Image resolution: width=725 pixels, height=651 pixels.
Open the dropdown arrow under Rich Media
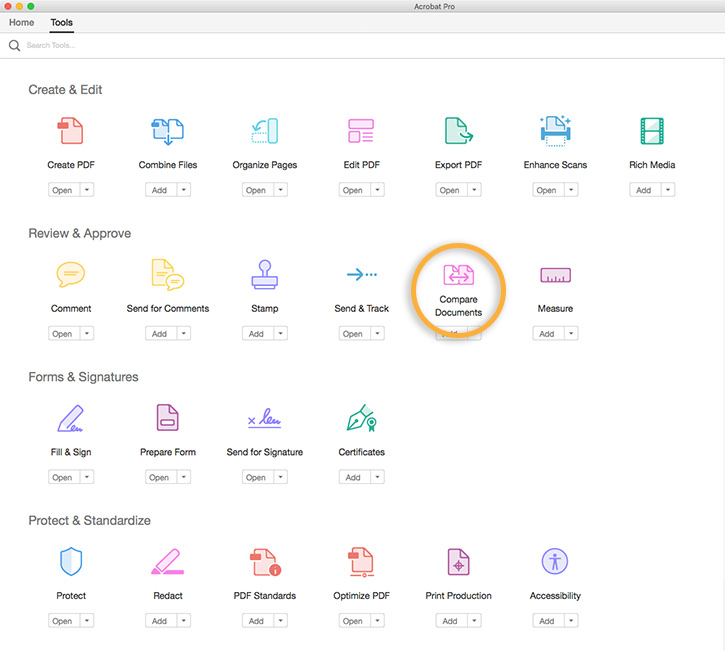coord(668,190)
